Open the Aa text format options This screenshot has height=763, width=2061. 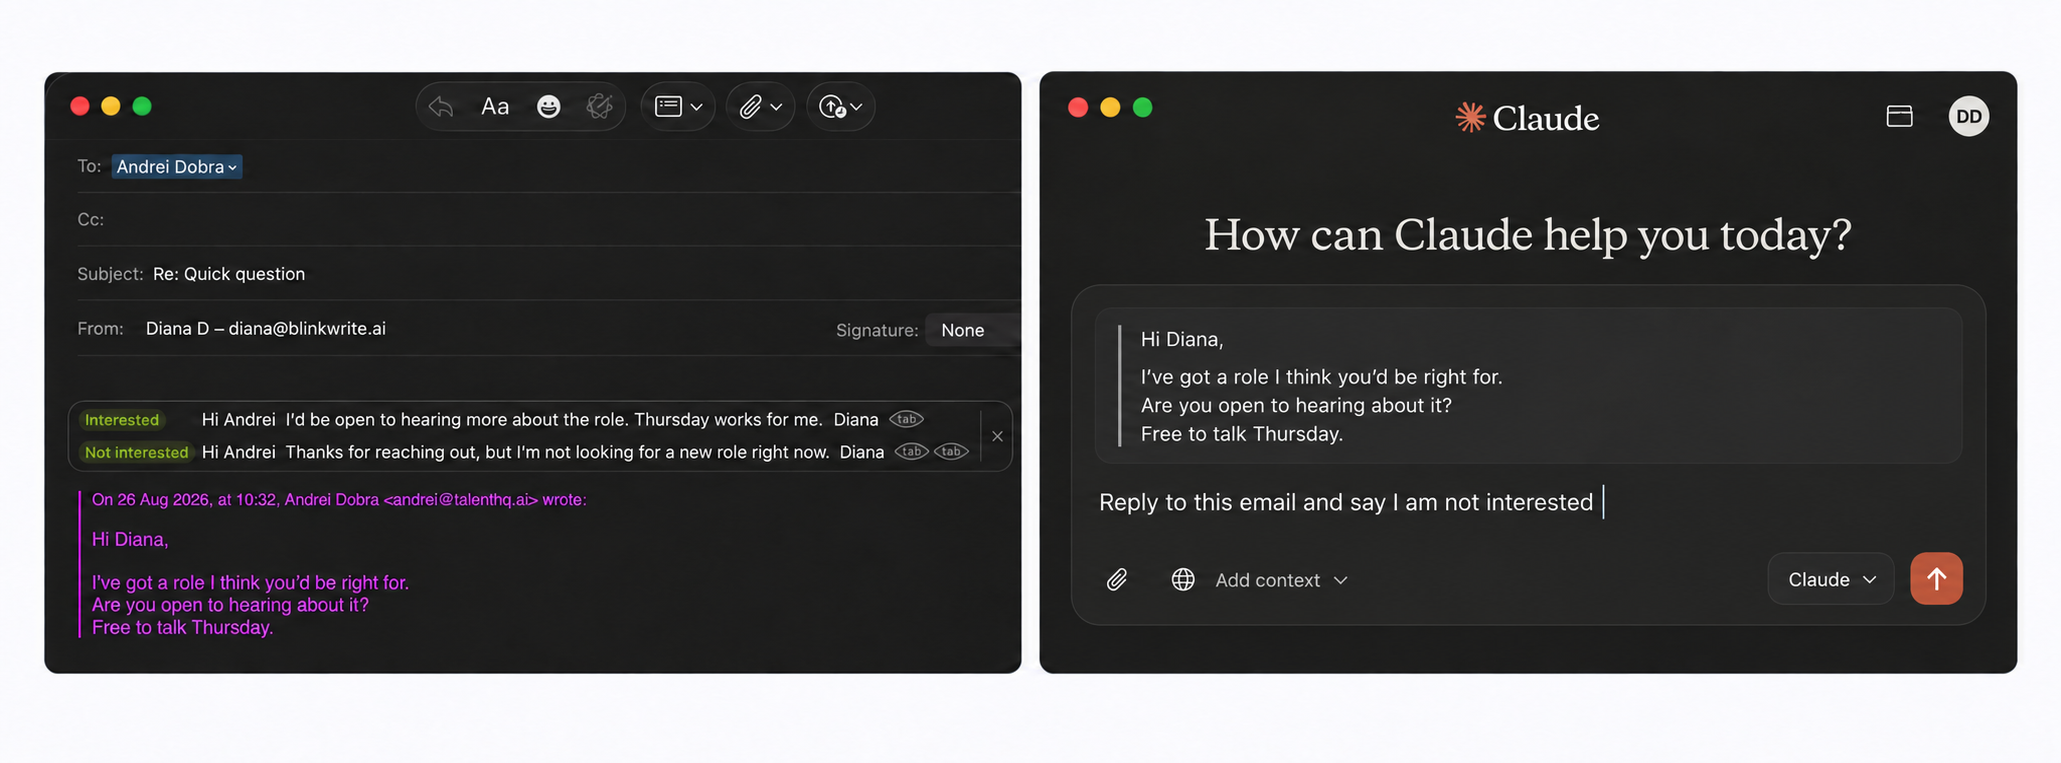495,106
